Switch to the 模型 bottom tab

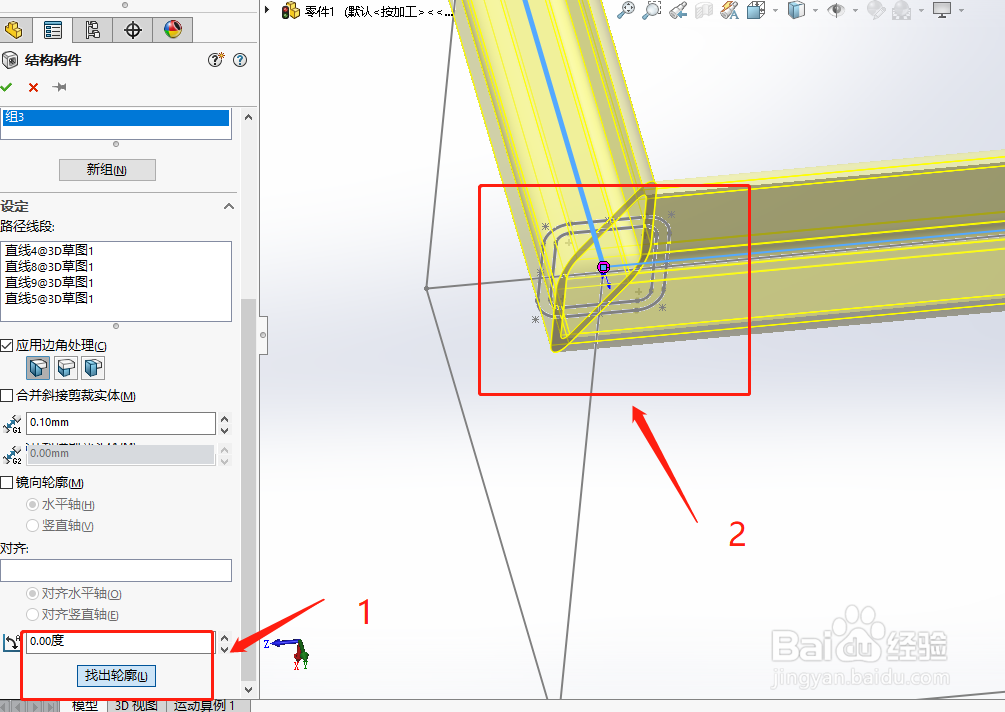pos(85,706)
